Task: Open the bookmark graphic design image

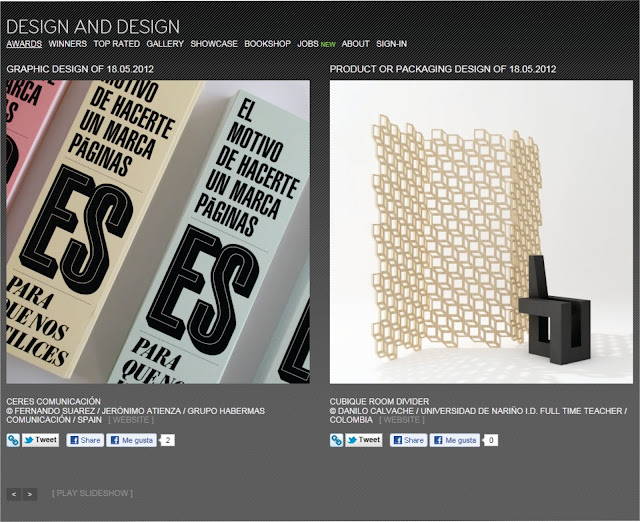Action: pos(158,232)
